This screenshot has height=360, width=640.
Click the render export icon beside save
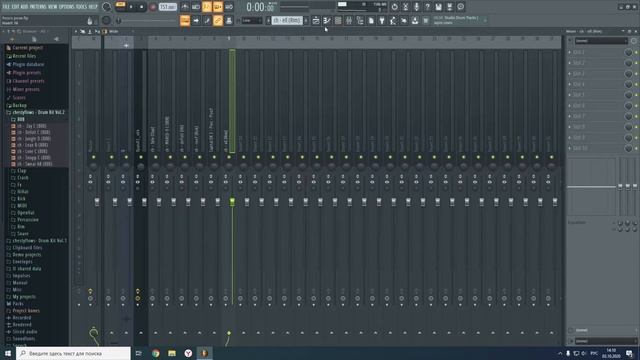click(x=449, y=7)
